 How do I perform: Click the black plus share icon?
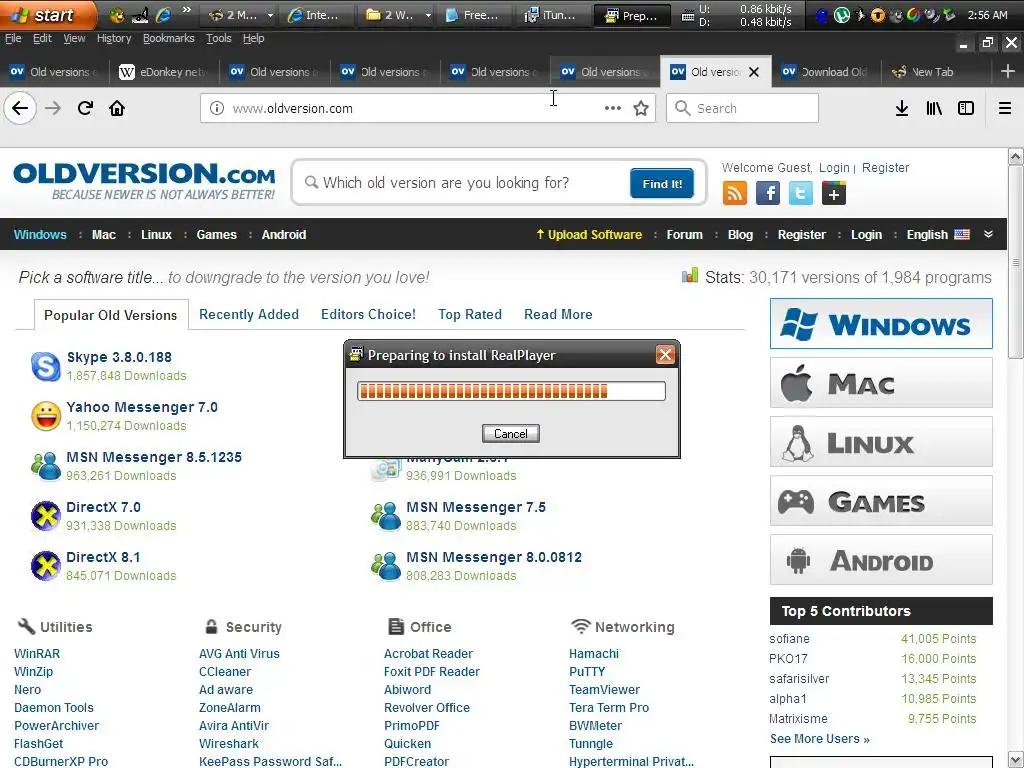(834, 193)
